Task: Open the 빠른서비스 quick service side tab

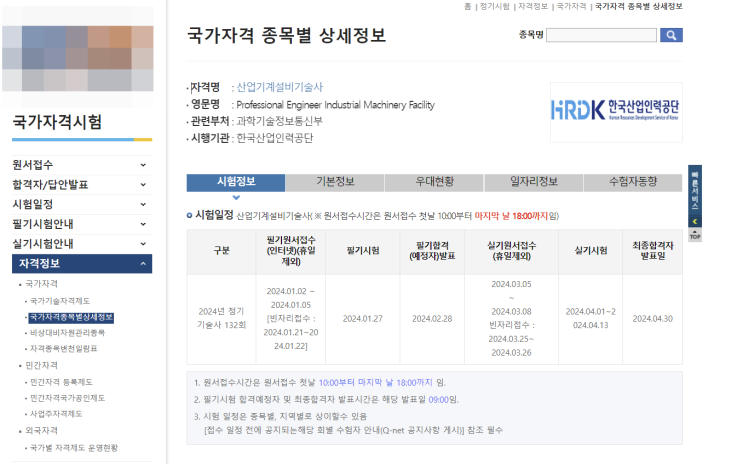Action: pos(695,191)
